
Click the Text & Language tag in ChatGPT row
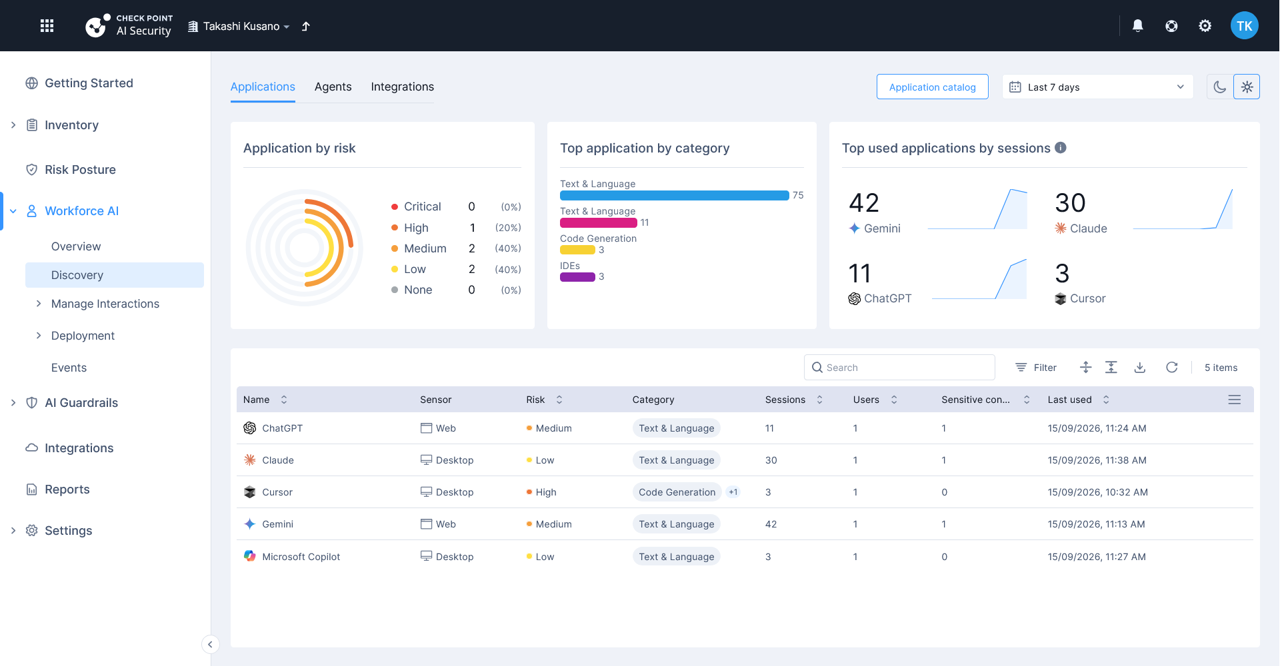coord(677,428)
